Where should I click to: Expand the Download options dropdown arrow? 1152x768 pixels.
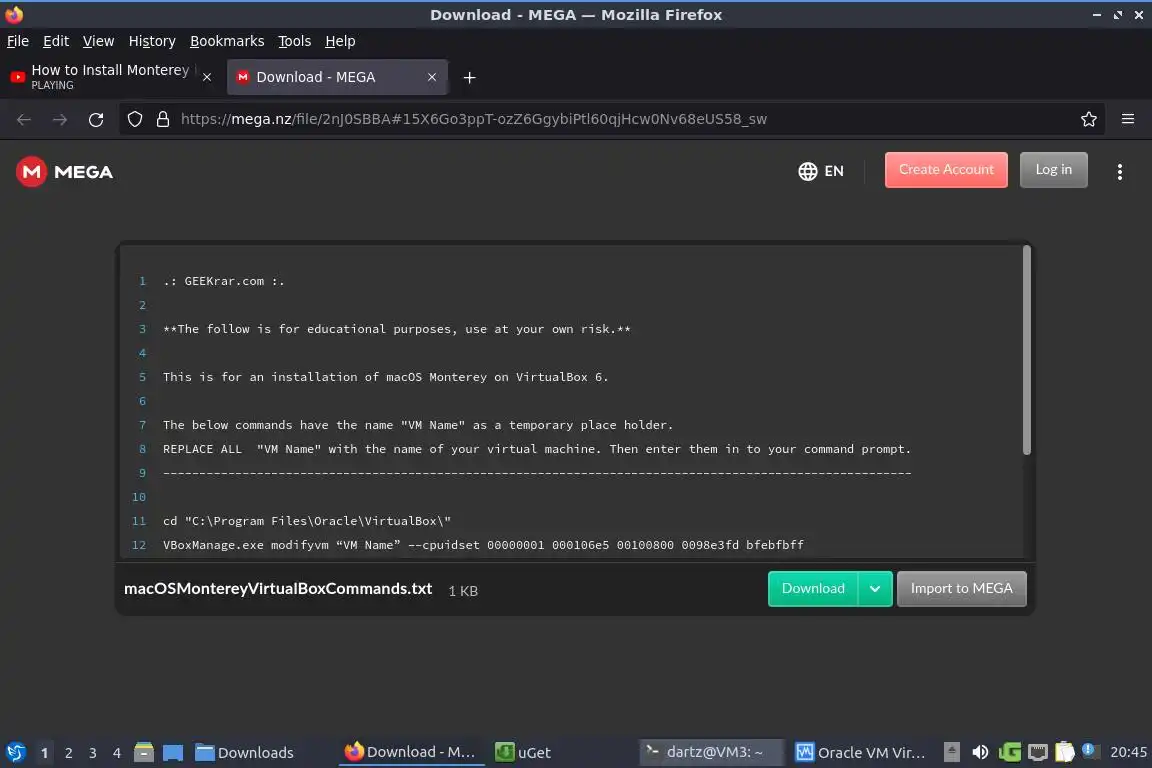click(875, 589)
